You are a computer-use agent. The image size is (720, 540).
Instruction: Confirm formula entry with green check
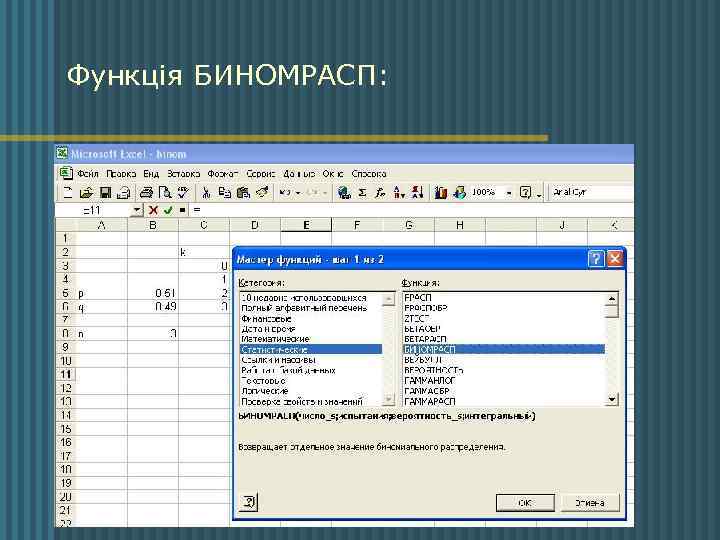[168, 210]
